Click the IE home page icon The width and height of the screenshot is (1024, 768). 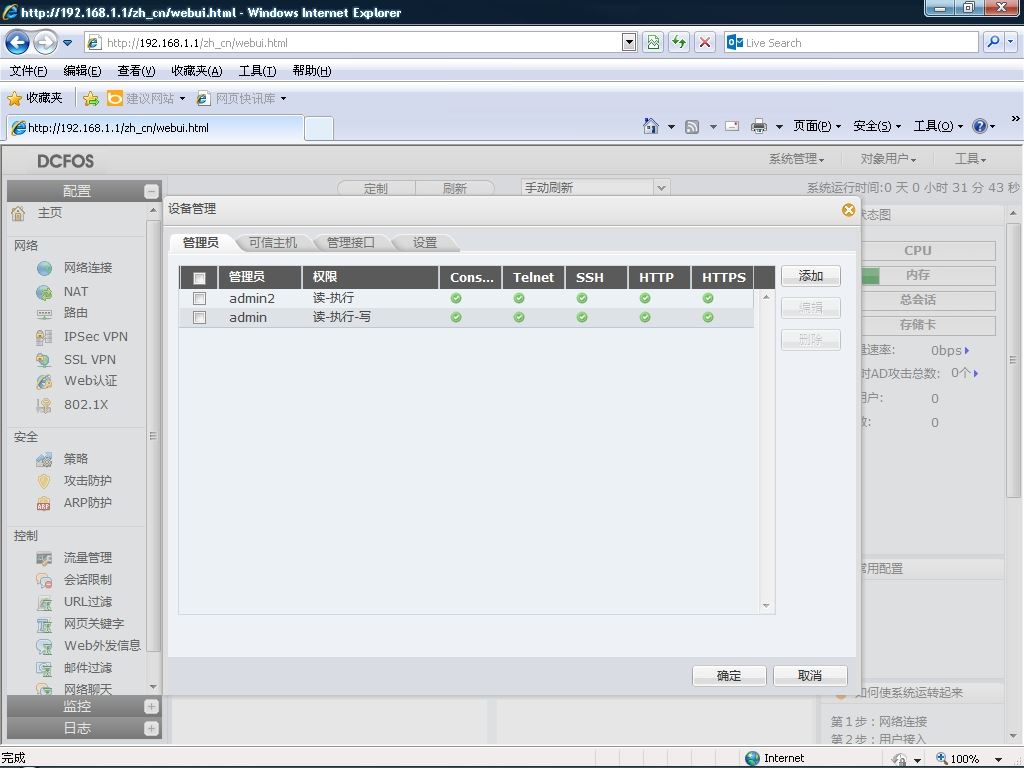pos(650,126)
